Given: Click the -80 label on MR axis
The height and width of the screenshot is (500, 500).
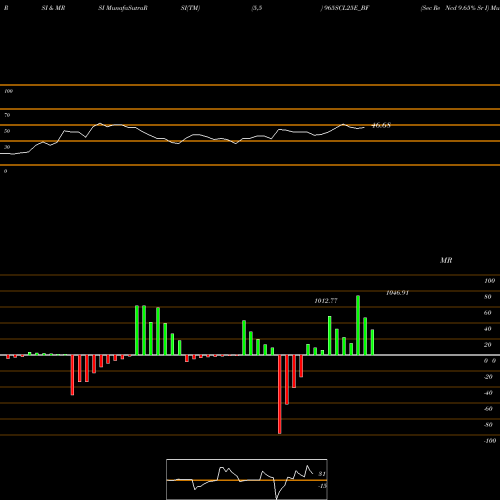Looking at the screenshot, I should coord(488,425).
